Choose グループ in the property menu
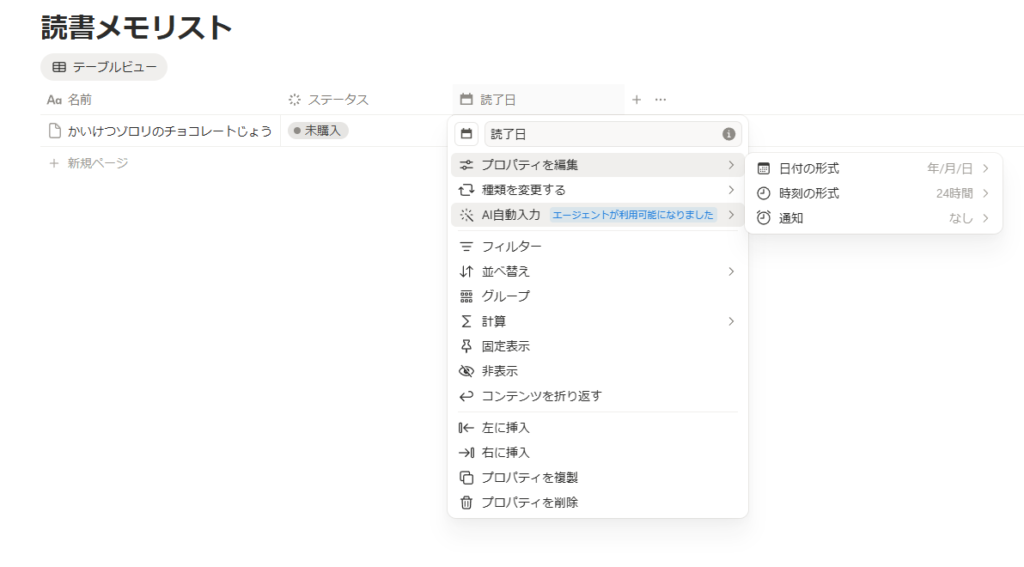 click(x=505, y=296)
